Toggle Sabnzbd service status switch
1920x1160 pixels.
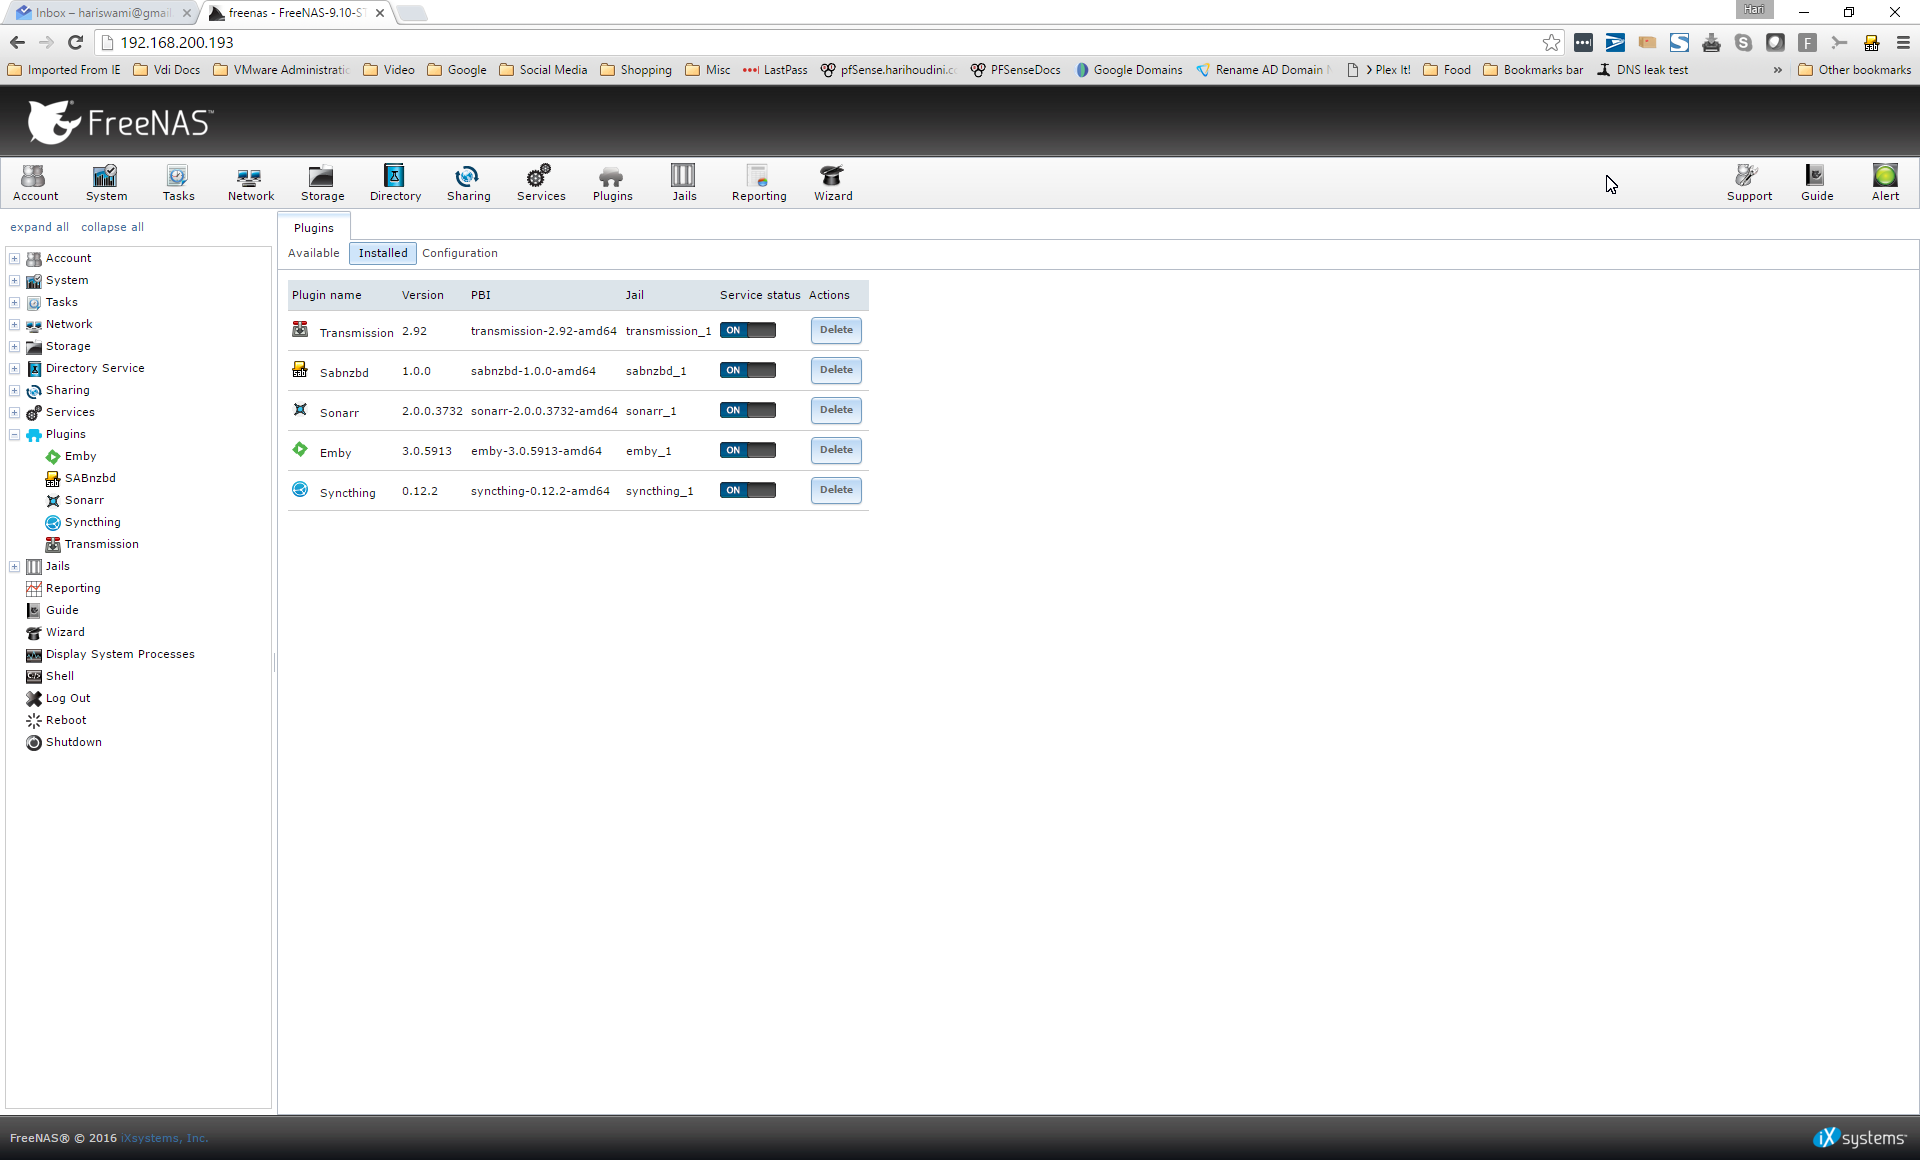pyautogui.click(x=748, y=370)
